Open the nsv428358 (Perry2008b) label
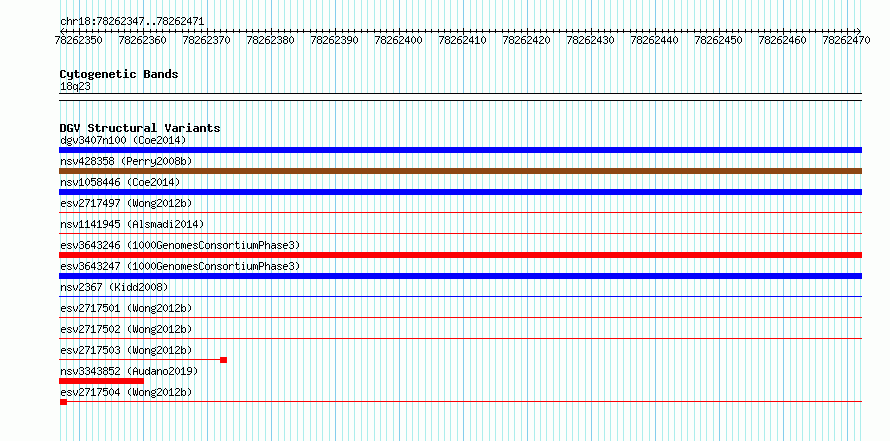 (x=126, y=161)
